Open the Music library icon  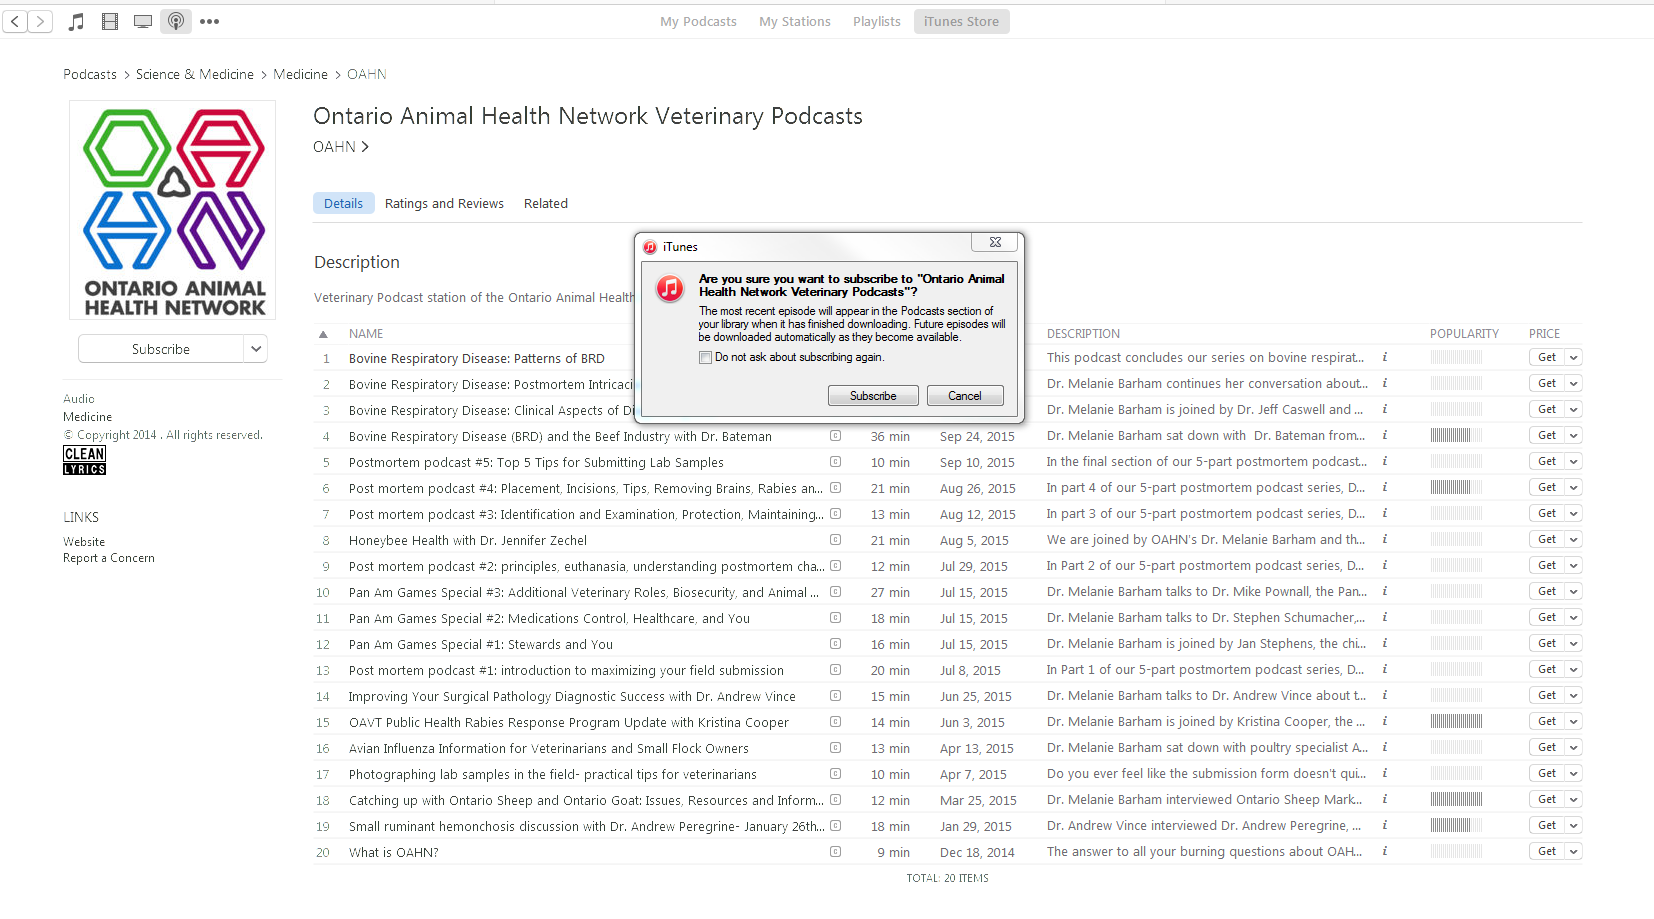pyautogui.click(x=76, y=21)
